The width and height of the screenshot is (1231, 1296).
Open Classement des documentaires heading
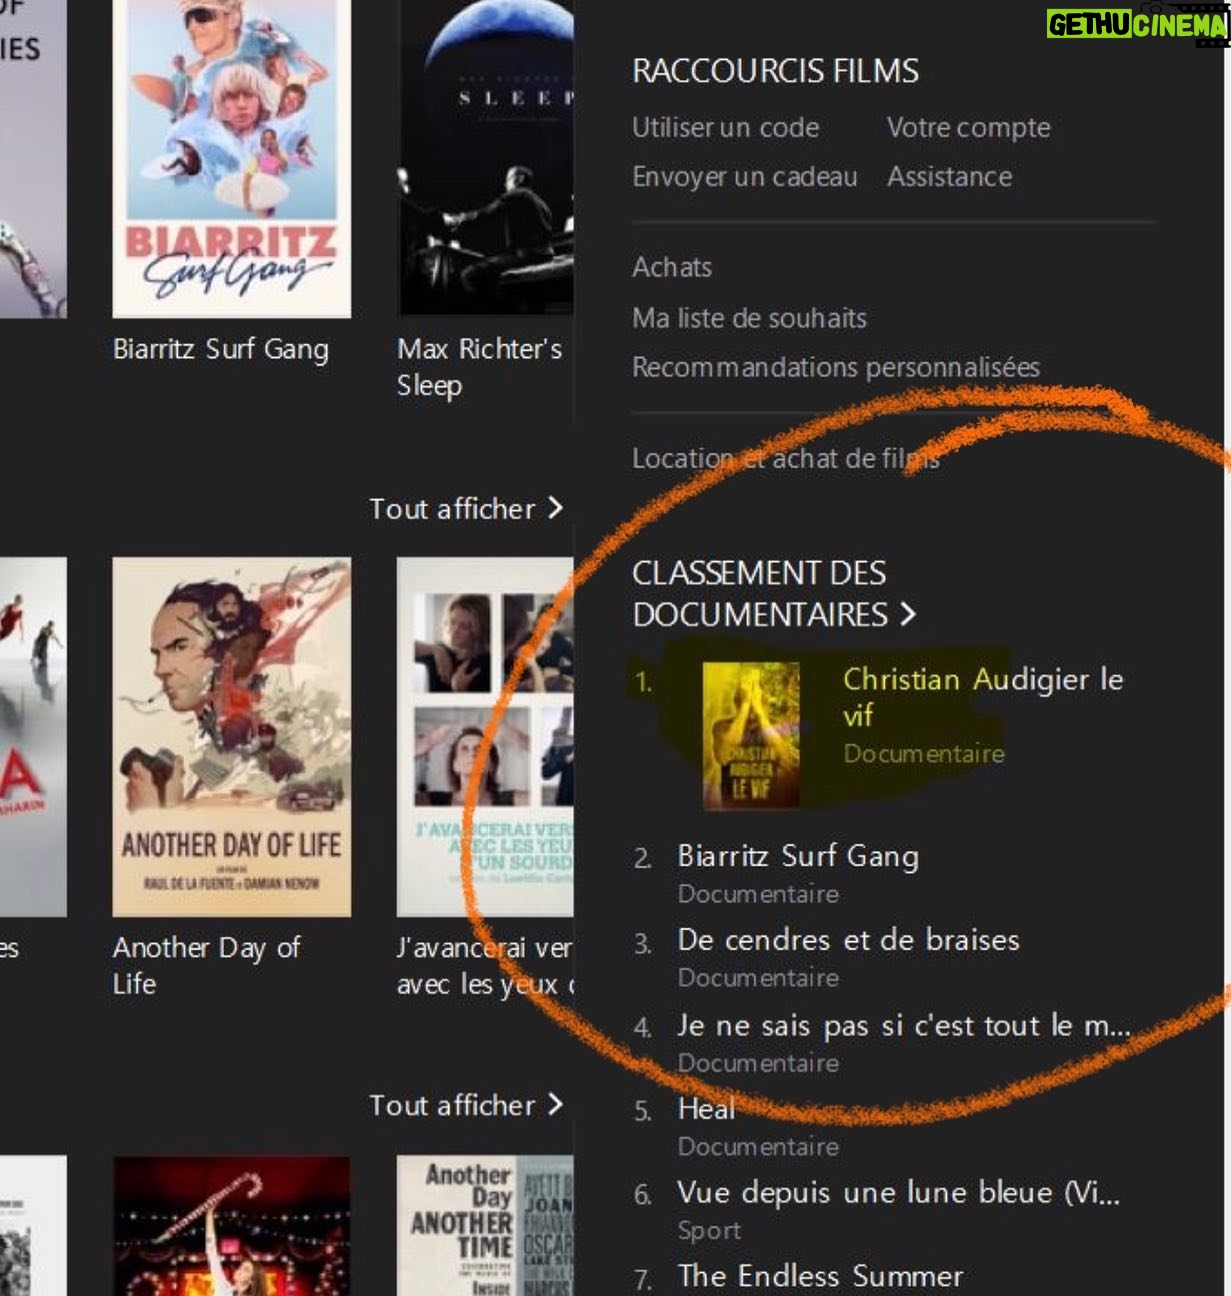pos(760,593)
